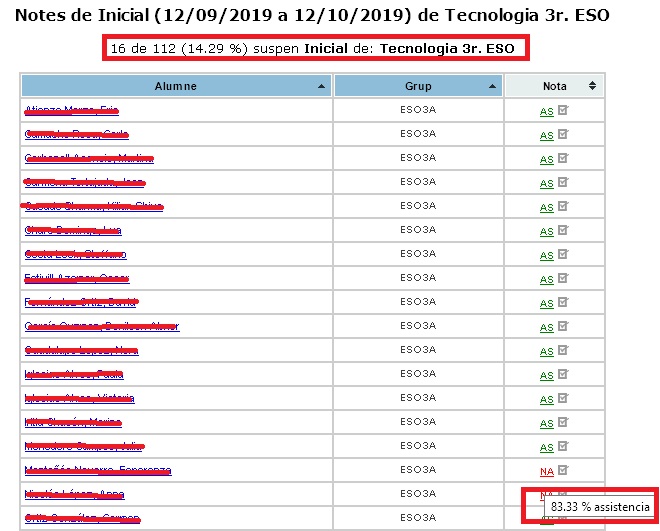Click the edit-grade icon in the fifteenth row
The image size is (660, 531).
(x=563, y=446)
